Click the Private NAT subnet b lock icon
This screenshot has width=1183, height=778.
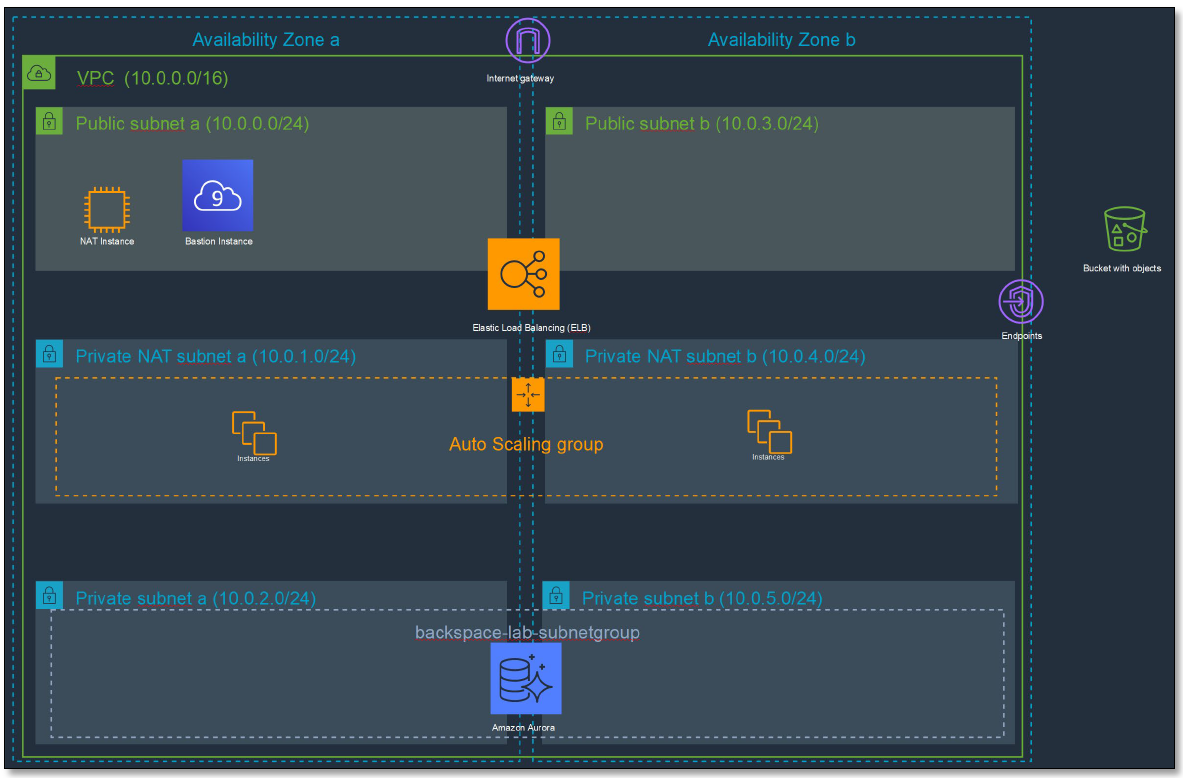click(x=559, y=354)
